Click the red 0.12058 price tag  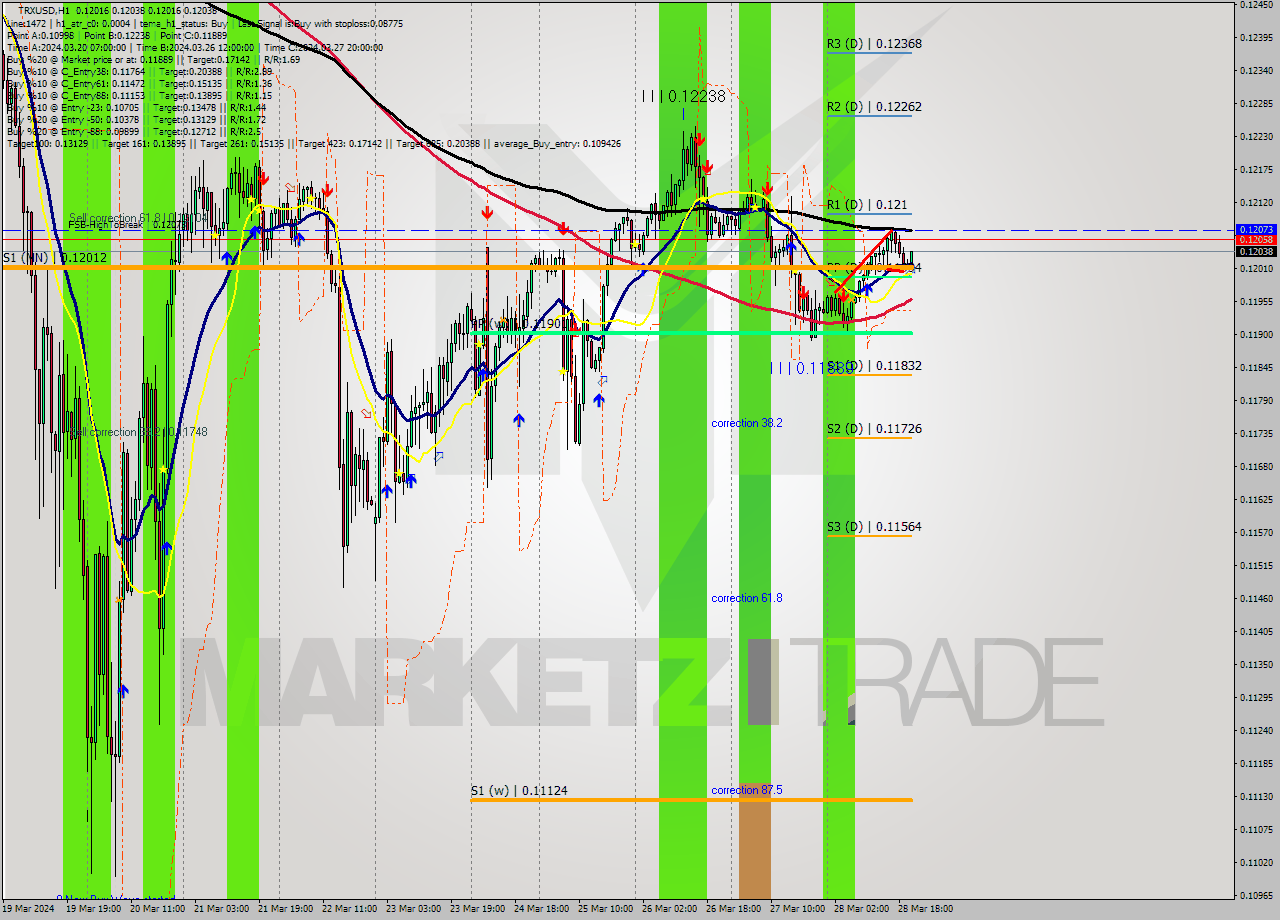[x=1256, y=240]
